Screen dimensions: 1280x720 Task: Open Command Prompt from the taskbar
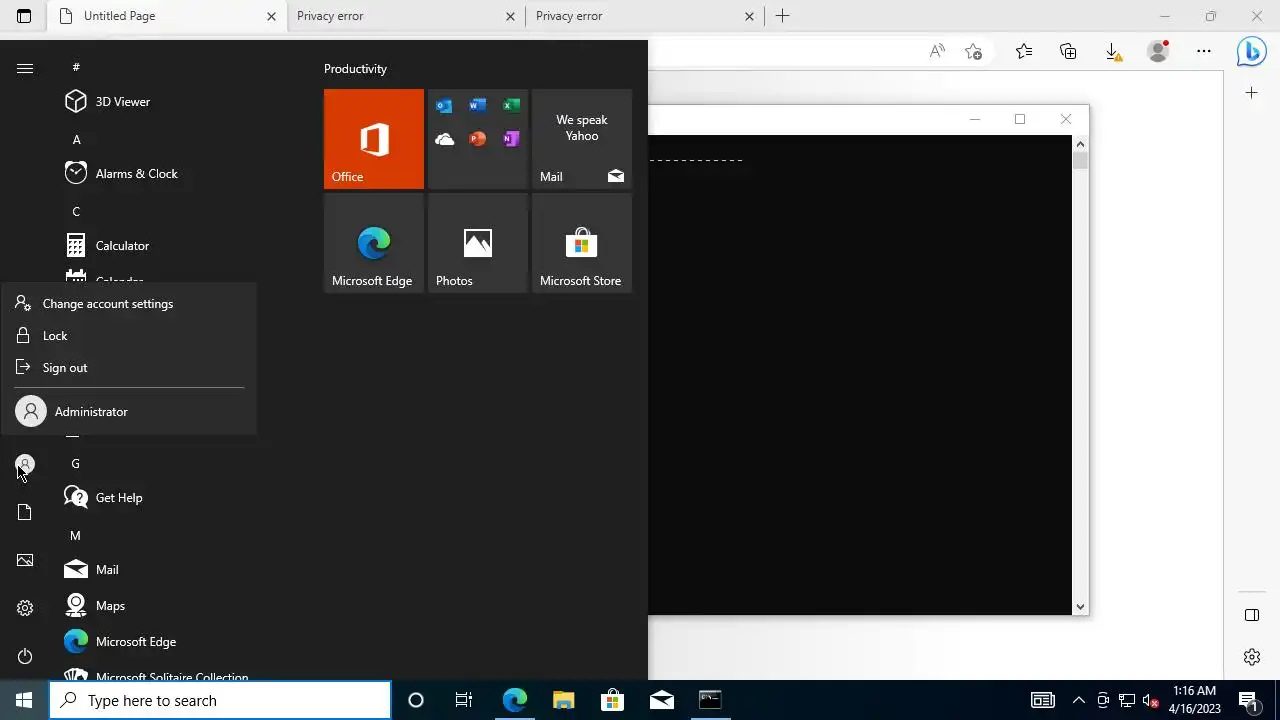coord(710,700)
